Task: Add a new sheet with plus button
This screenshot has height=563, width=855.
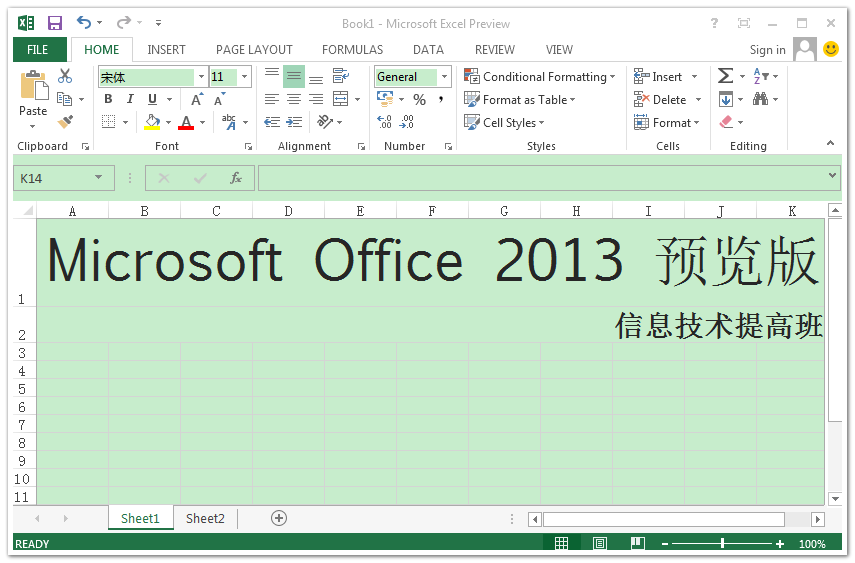Action: pyautogui.click(x=279, y=518)
